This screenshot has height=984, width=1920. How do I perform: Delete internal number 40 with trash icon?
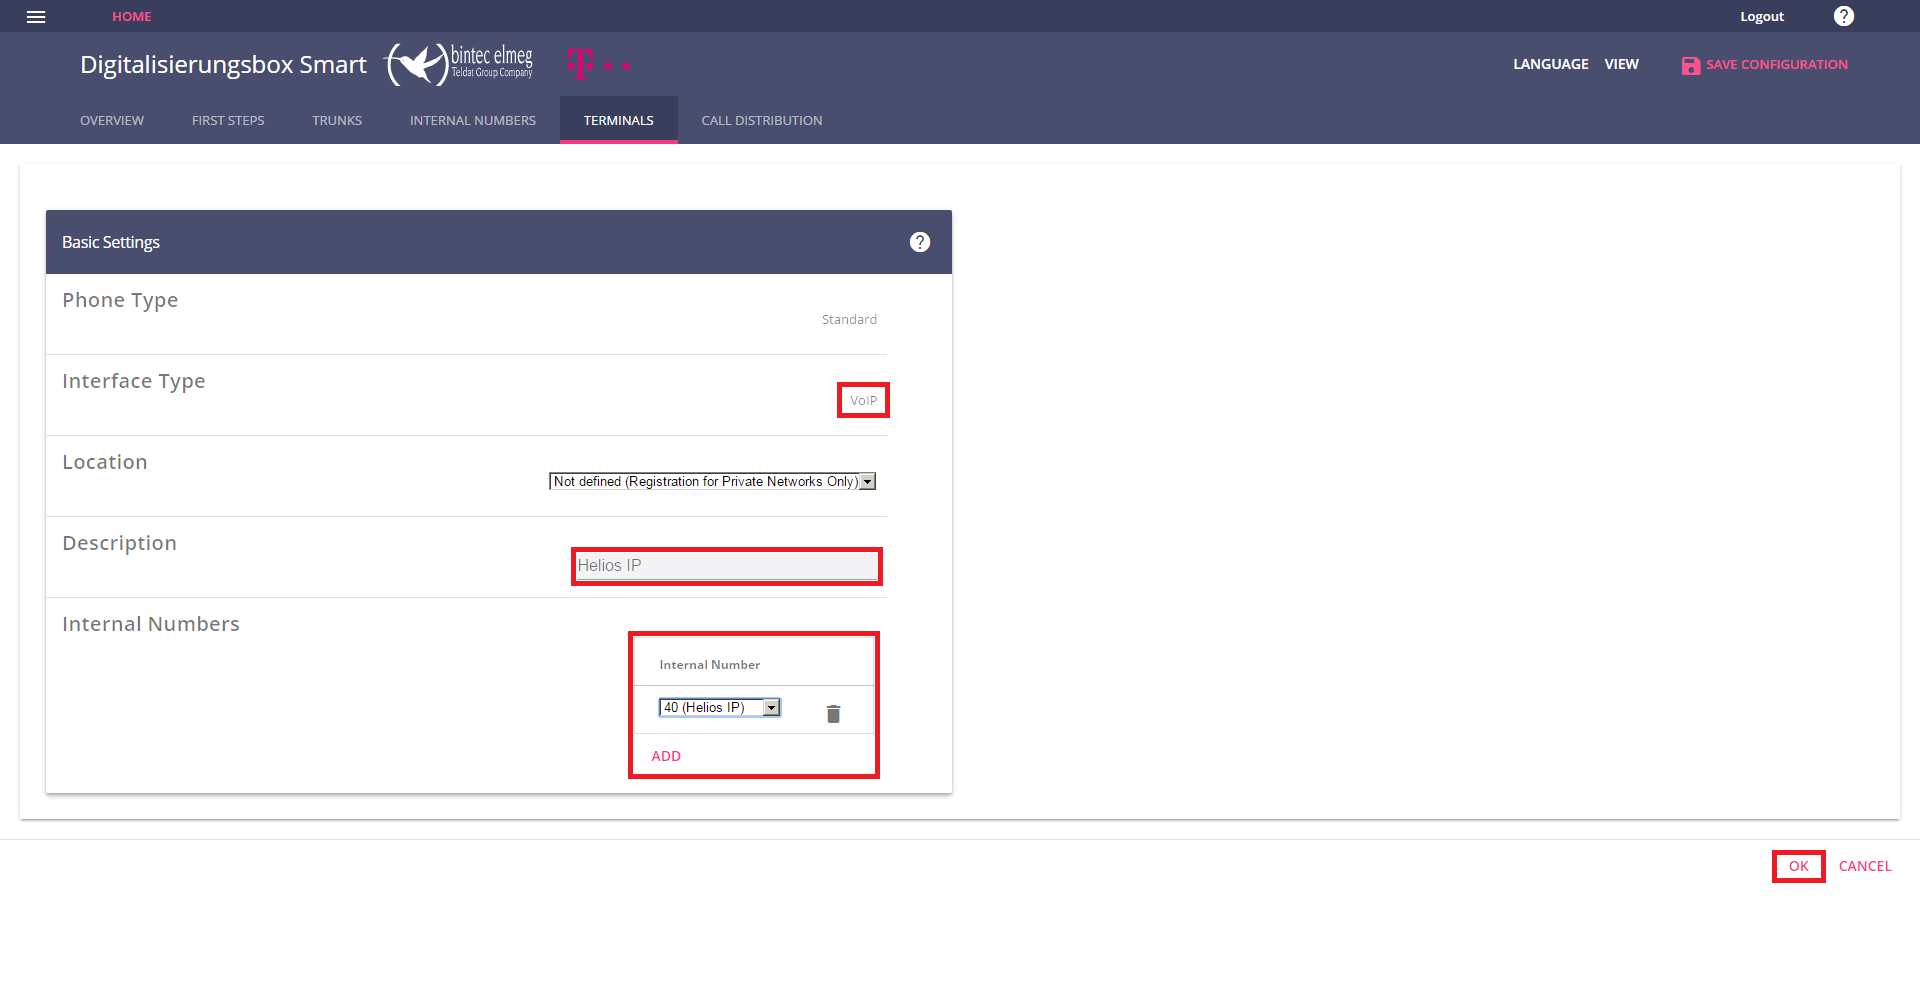pyautogui.click(x=833, y=713)
